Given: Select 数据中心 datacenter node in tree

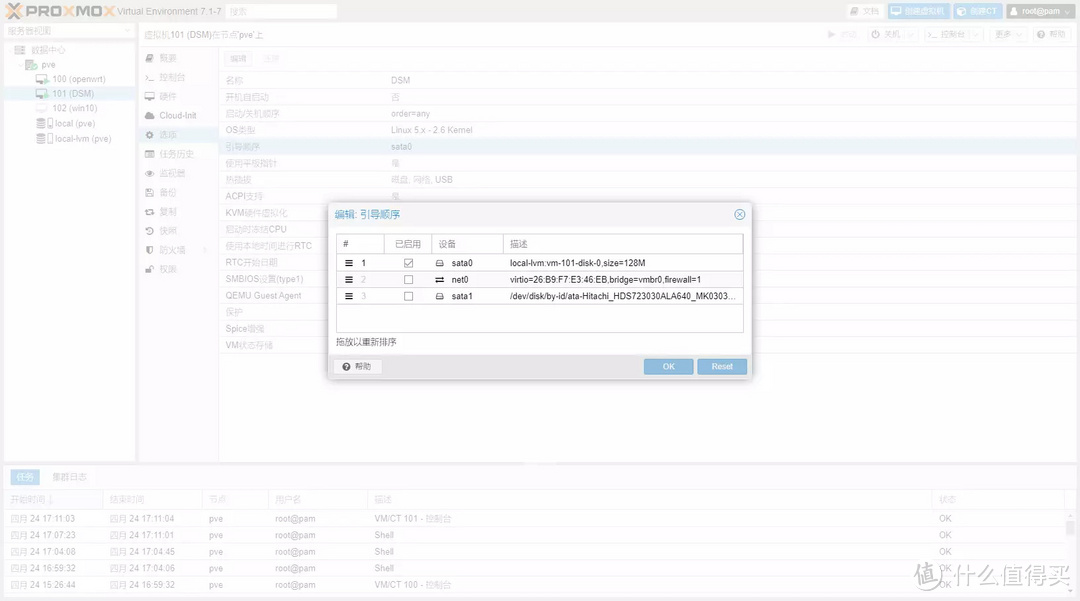Looking at the screenshot, I should tap(48, 50).
